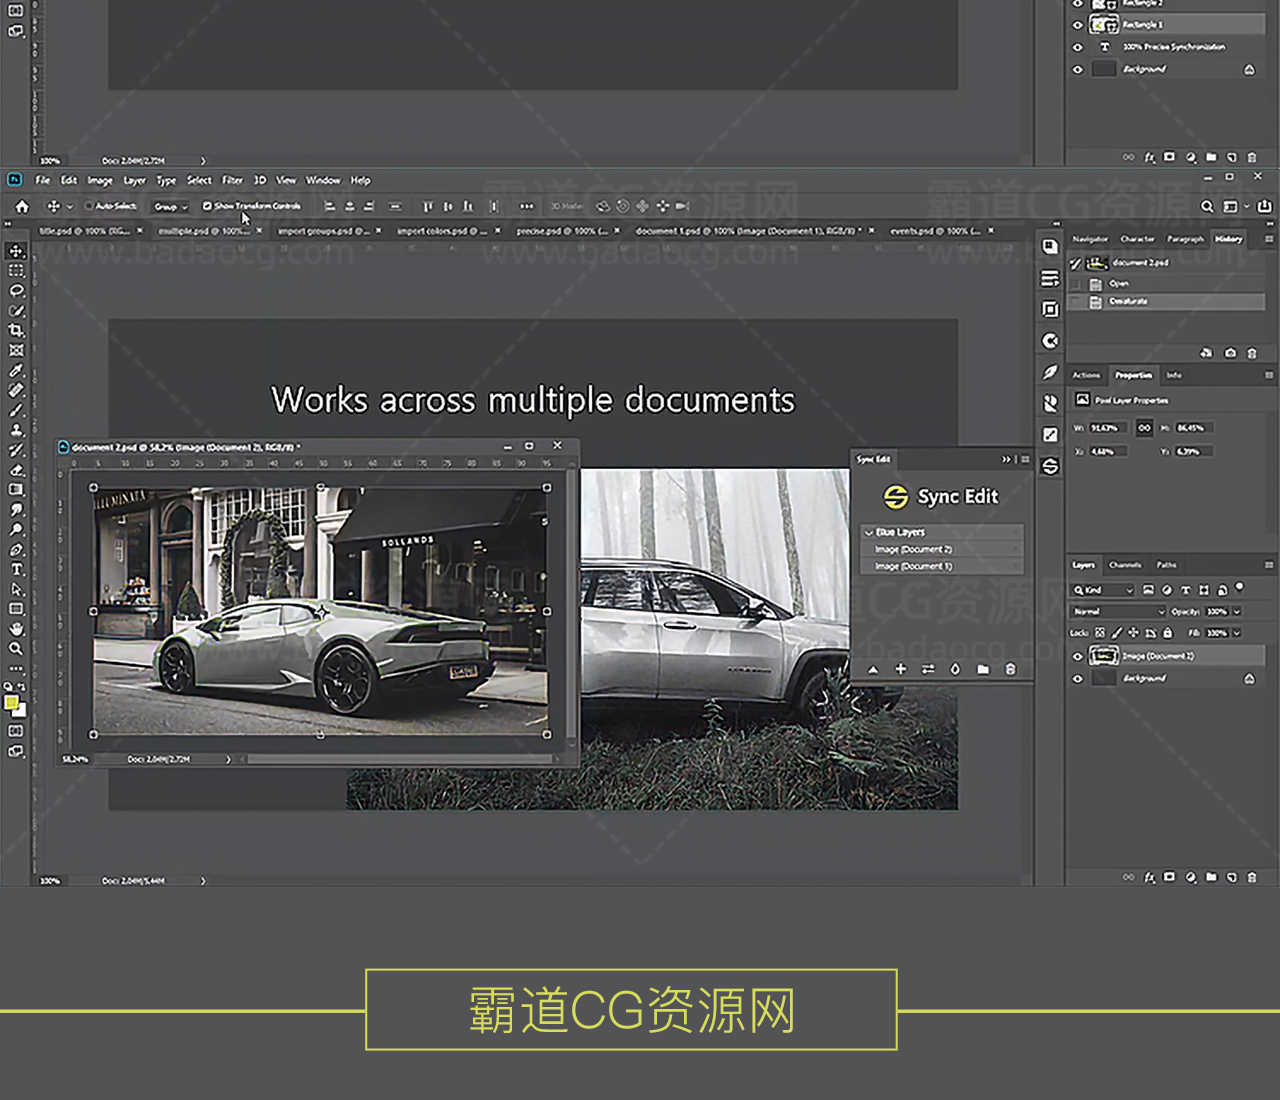Enable the Auto-Select checkbox
The width and height of the screenshot is (1280, 1100).
coord(89,206)
